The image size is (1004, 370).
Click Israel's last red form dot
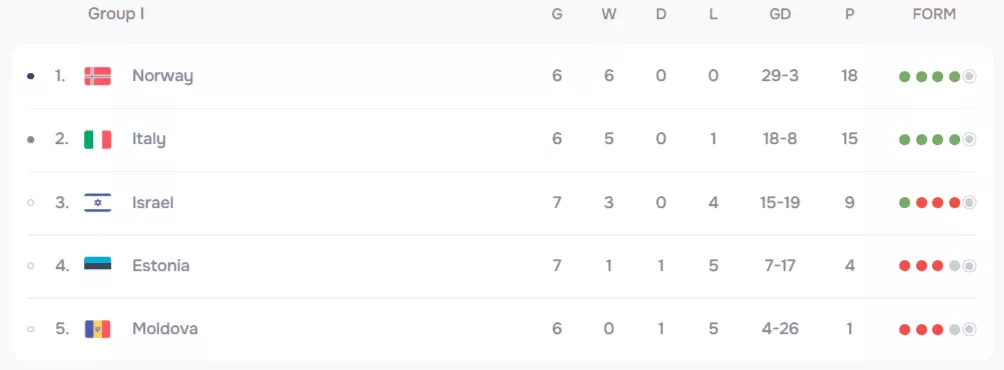pyautogui.click(x=954, y=203)
